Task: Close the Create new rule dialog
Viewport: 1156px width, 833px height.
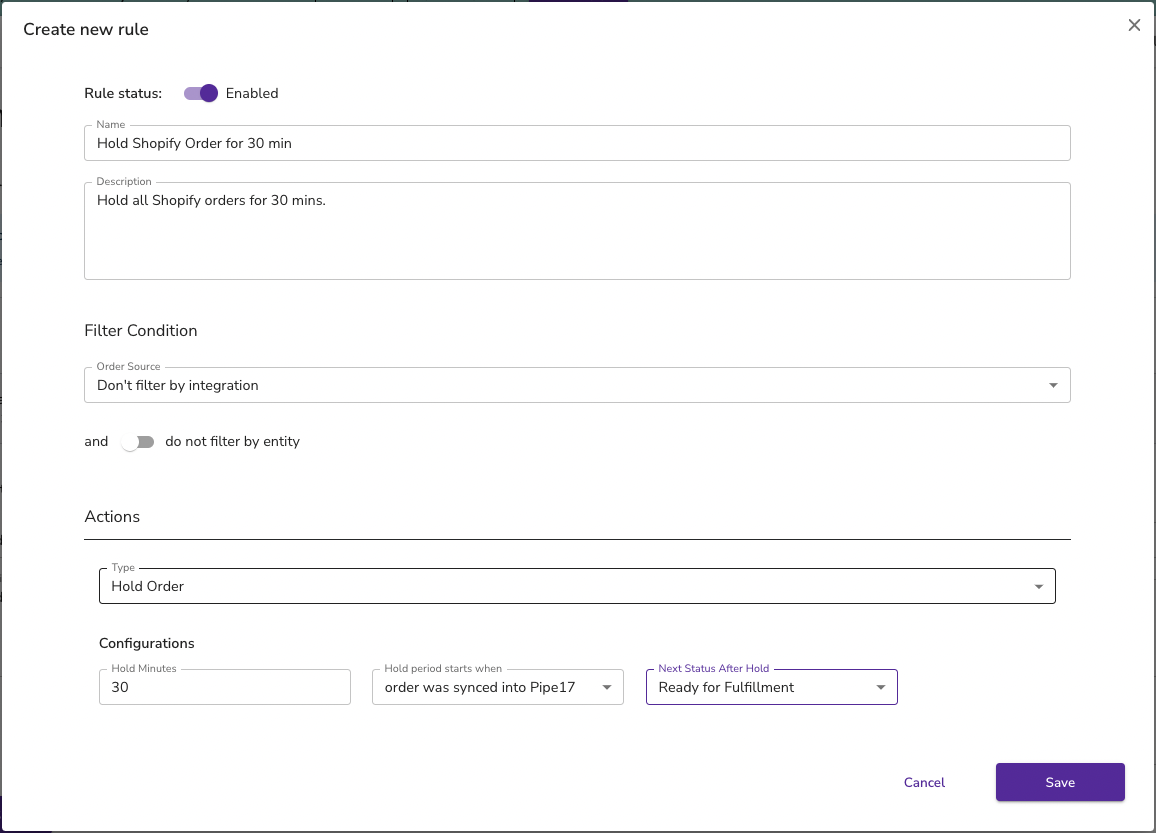Action: tap(1134, 25)
